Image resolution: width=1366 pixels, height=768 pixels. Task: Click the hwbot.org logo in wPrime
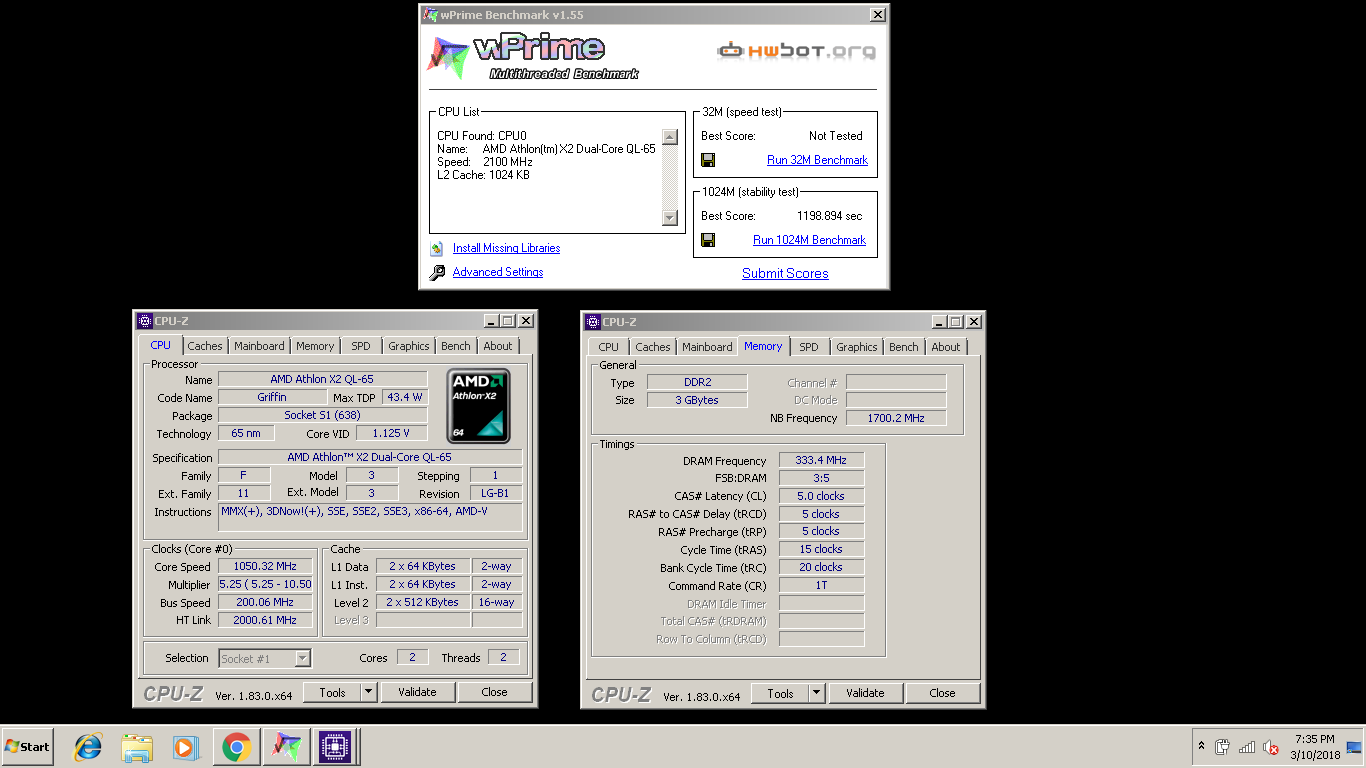pos(796,50)
